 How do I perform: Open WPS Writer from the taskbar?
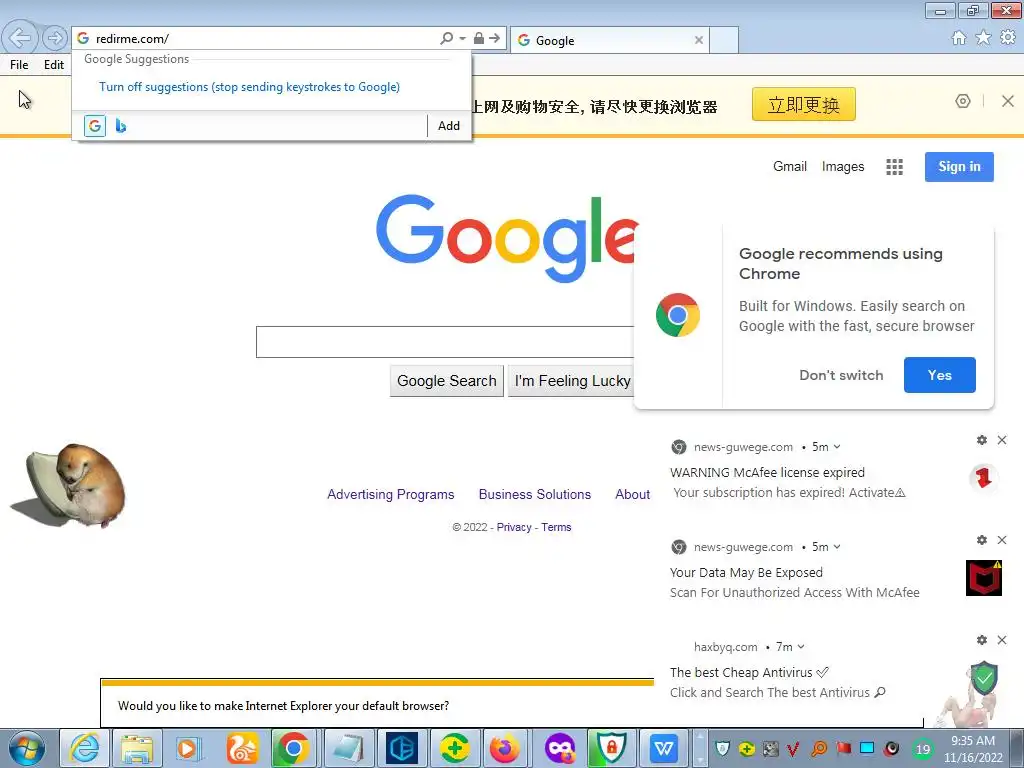pos(664,748)
